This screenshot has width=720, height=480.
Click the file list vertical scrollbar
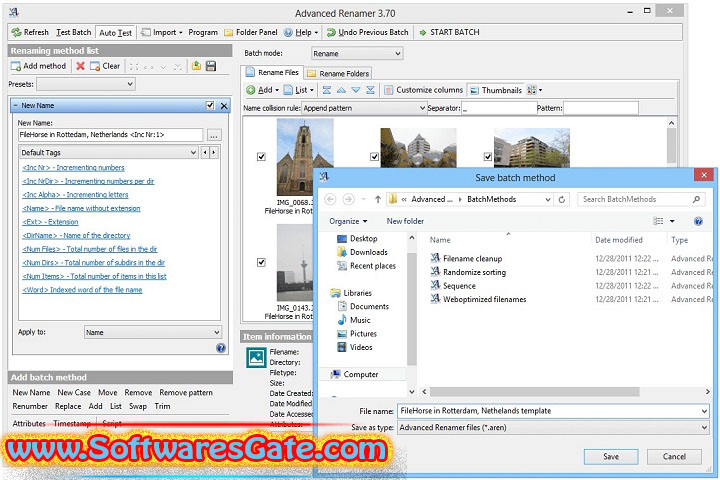(671, 145)
